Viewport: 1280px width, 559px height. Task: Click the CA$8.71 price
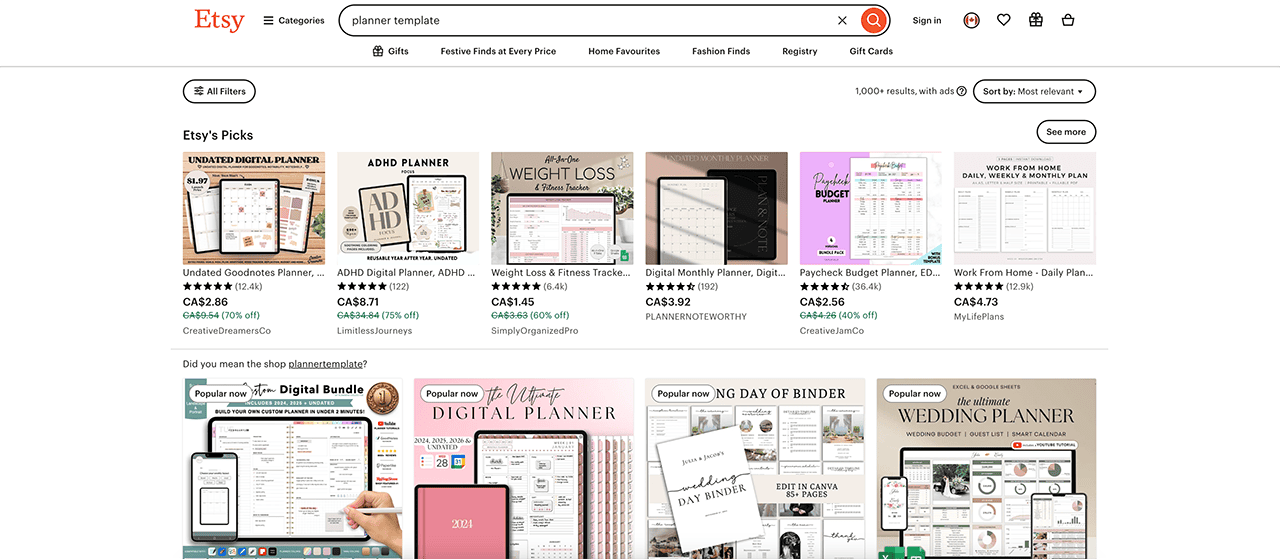coord(358,302)
